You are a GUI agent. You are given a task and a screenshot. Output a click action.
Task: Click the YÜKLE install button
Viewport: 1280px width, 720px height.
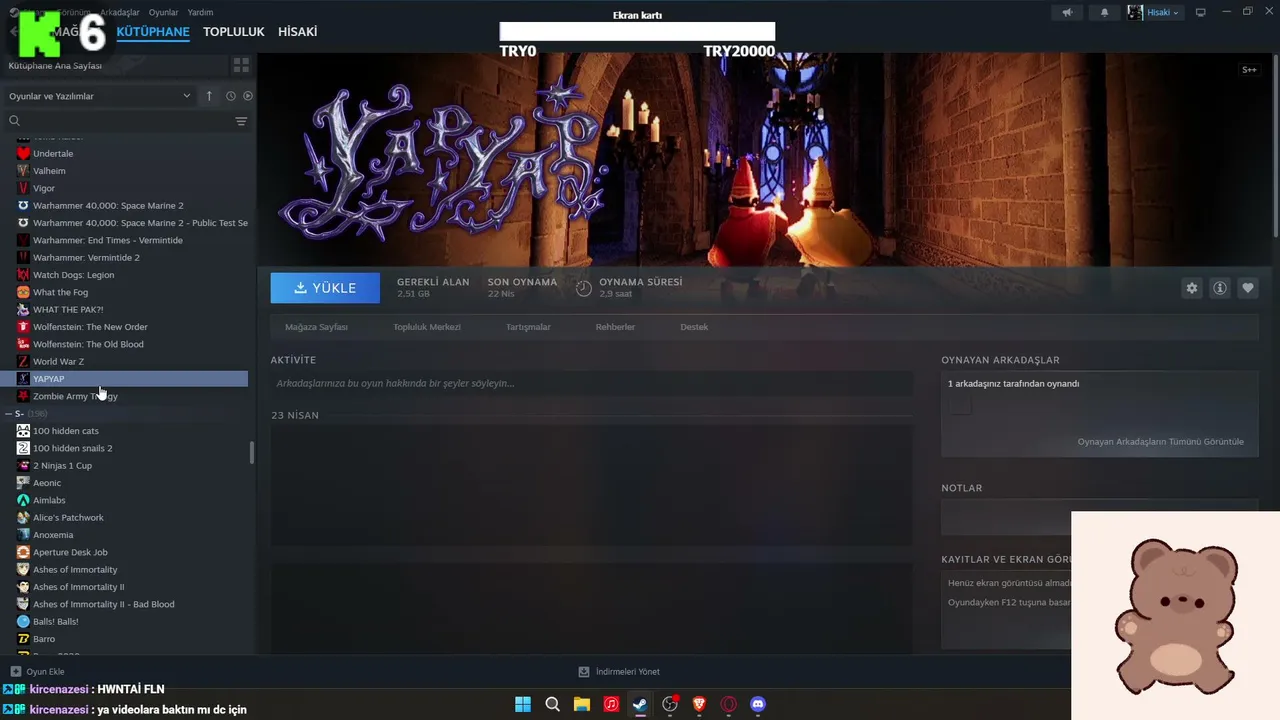325,288
